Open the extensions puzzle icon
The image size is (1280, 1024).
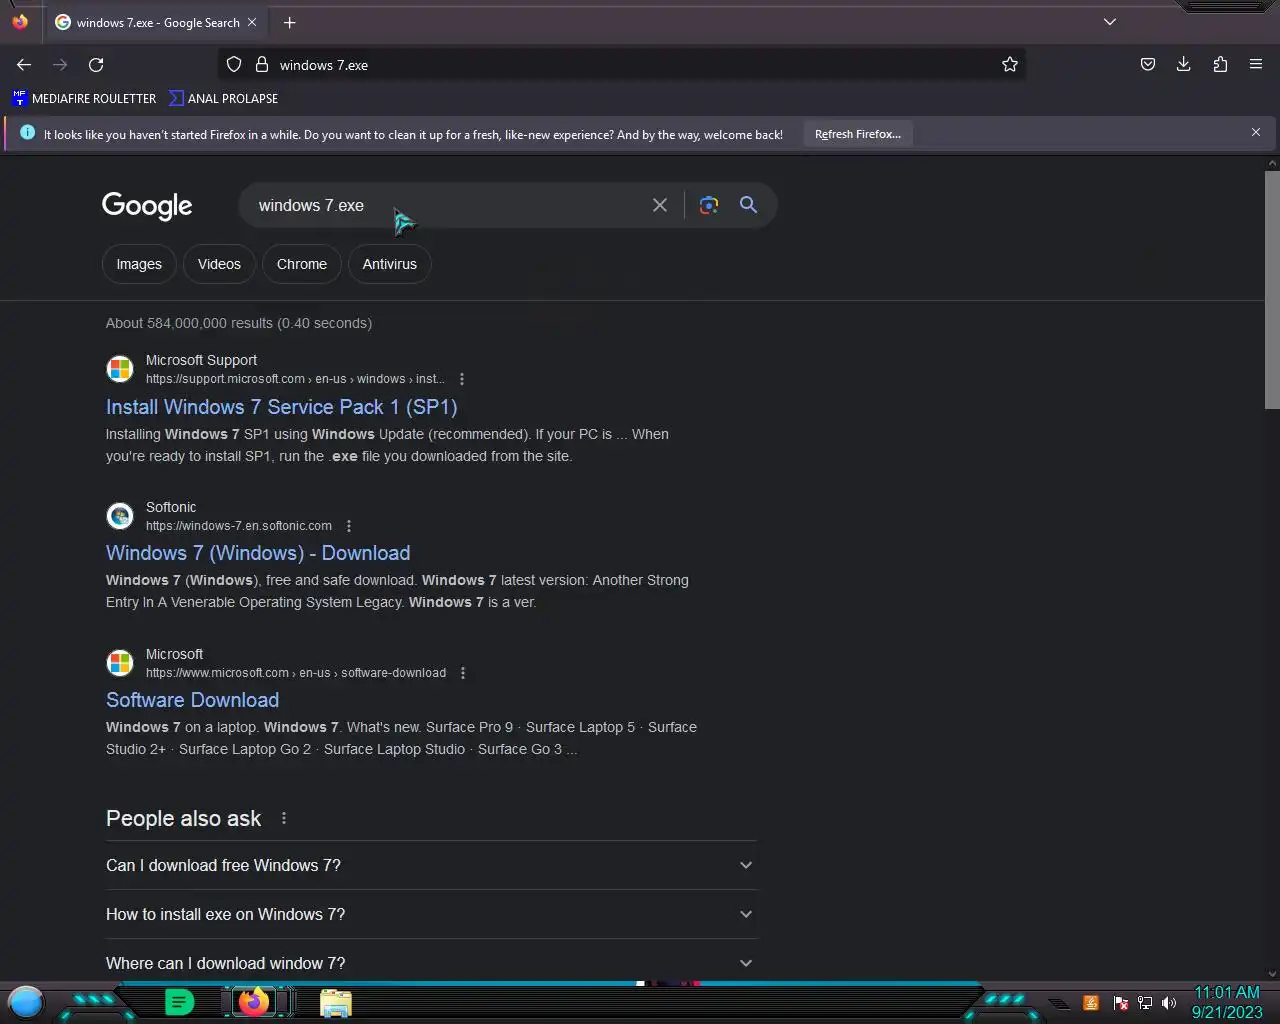(1220, 65)
